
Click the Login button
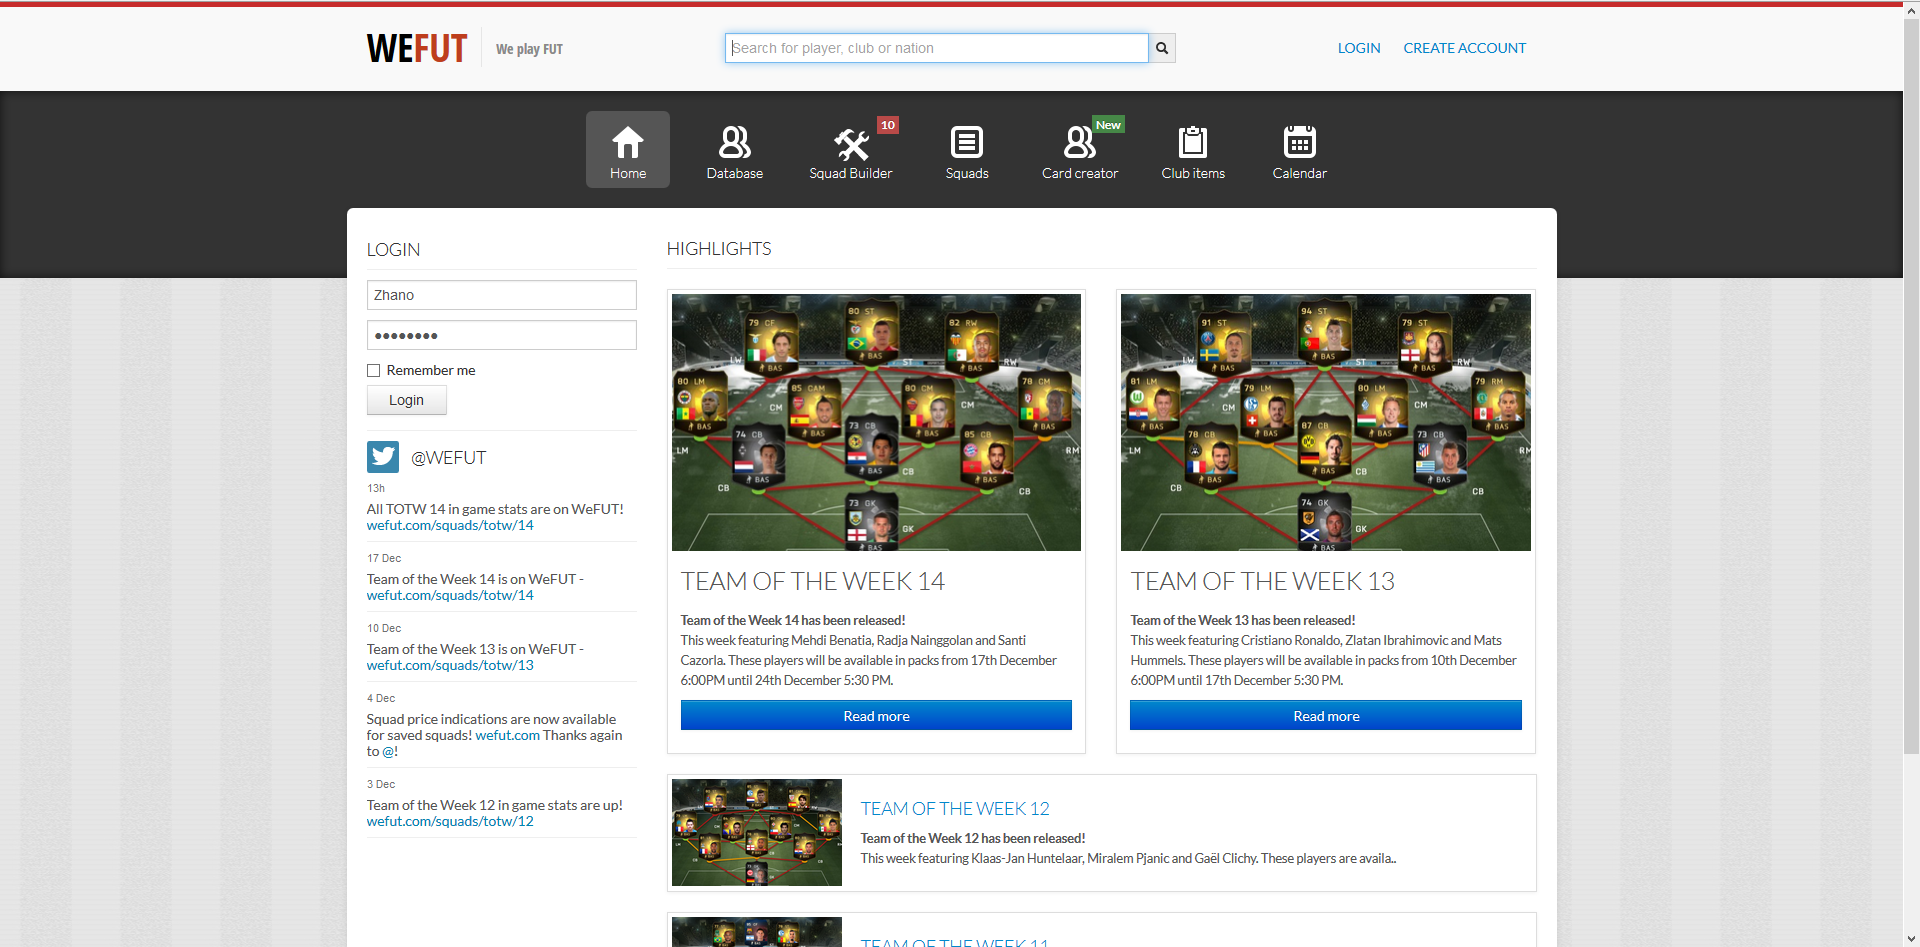coord(406,400)
